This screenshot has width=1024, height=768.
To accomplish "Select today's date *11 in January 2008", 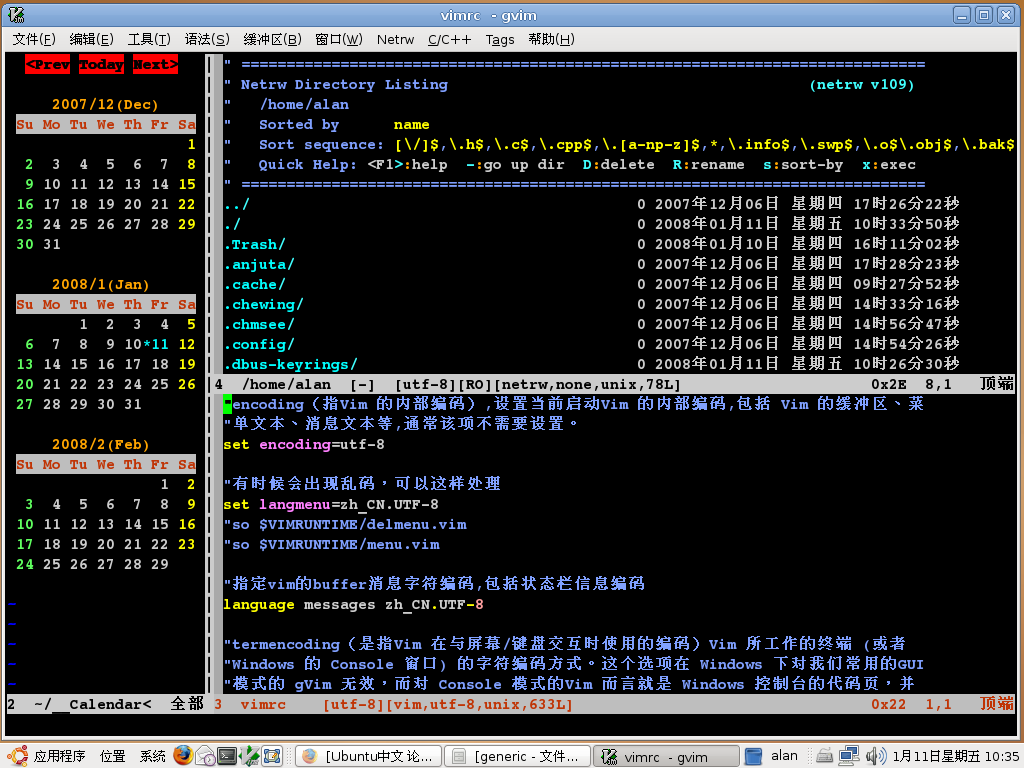I will (x=155, y=344).
